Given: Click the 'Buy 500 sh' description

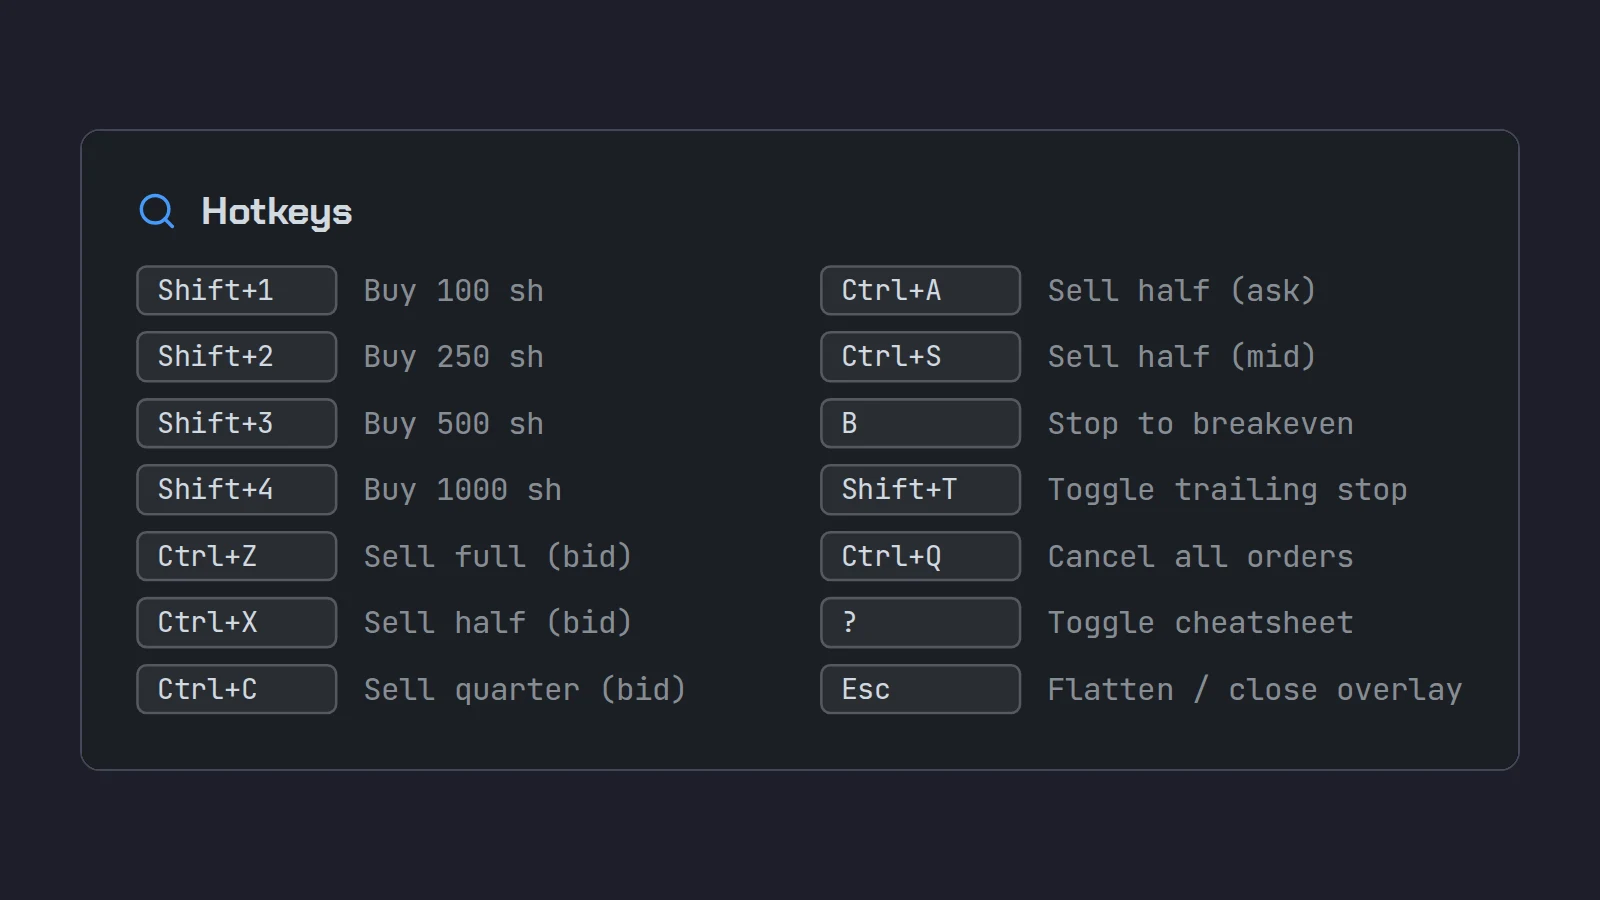Looking at the screenshot, I should tap(454, 424).
